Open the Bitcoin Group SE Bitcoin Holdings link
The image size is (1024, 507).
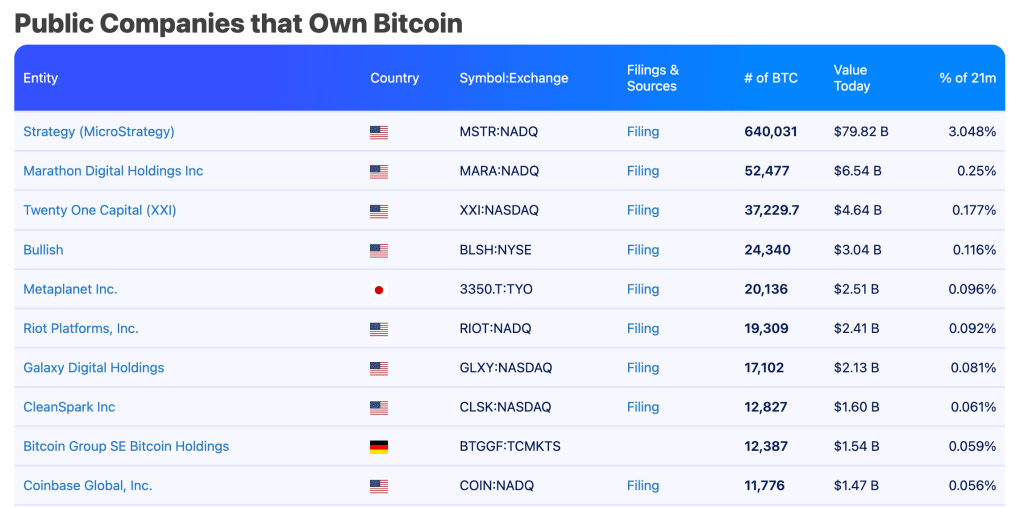126,447
